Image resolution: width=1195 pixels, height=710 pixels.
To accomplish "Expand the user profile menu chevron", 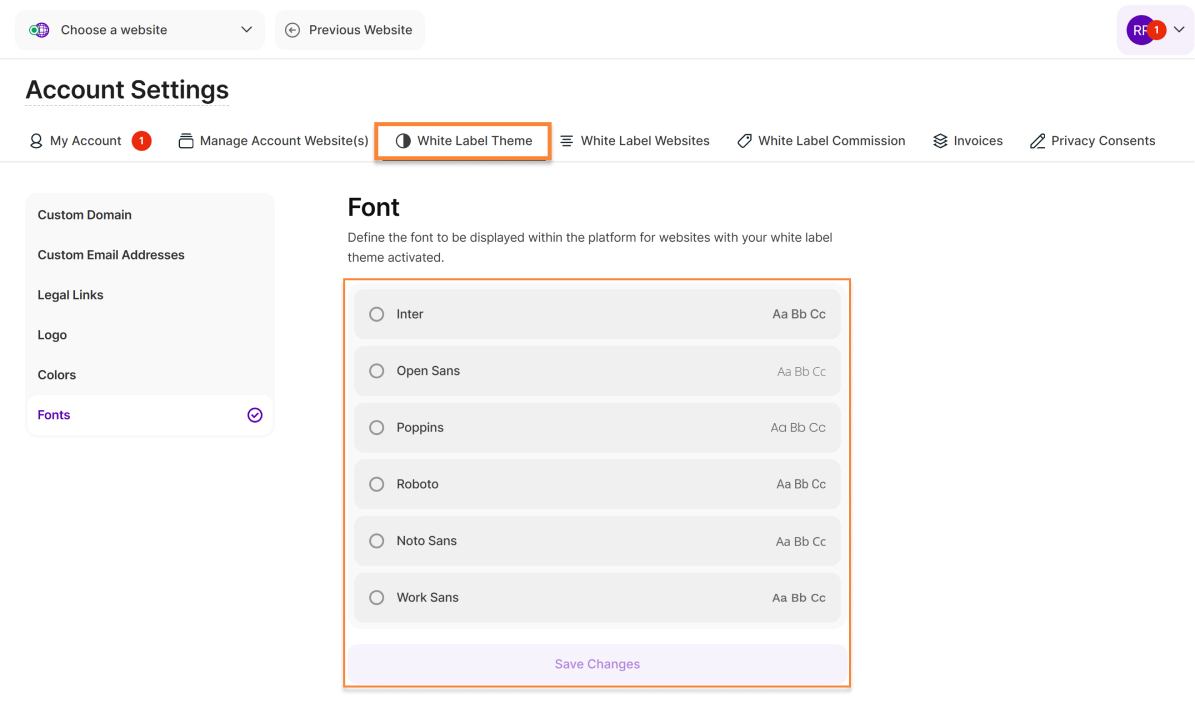I will [1179, 30].
